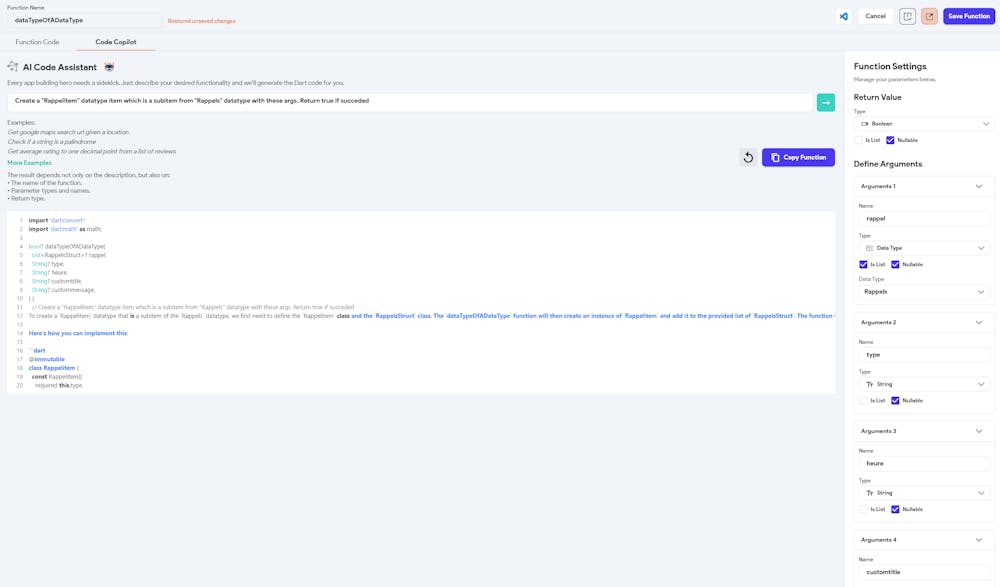
Task: Click the orange open-in-new-window icon
Action: (929, 16)
